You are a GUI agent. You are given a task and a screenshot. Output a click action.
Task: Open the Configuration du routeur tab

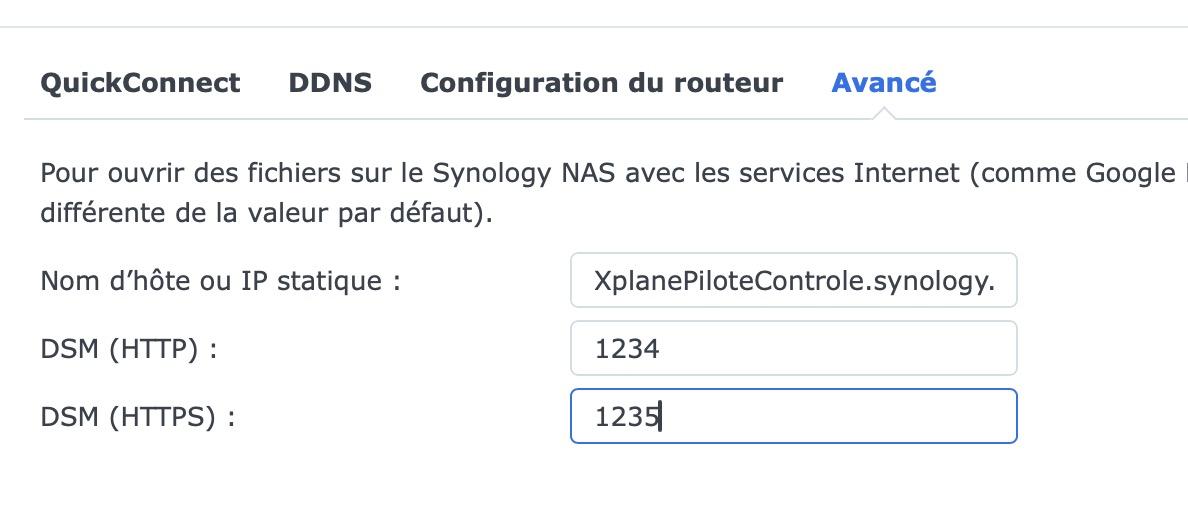(601, 83)
